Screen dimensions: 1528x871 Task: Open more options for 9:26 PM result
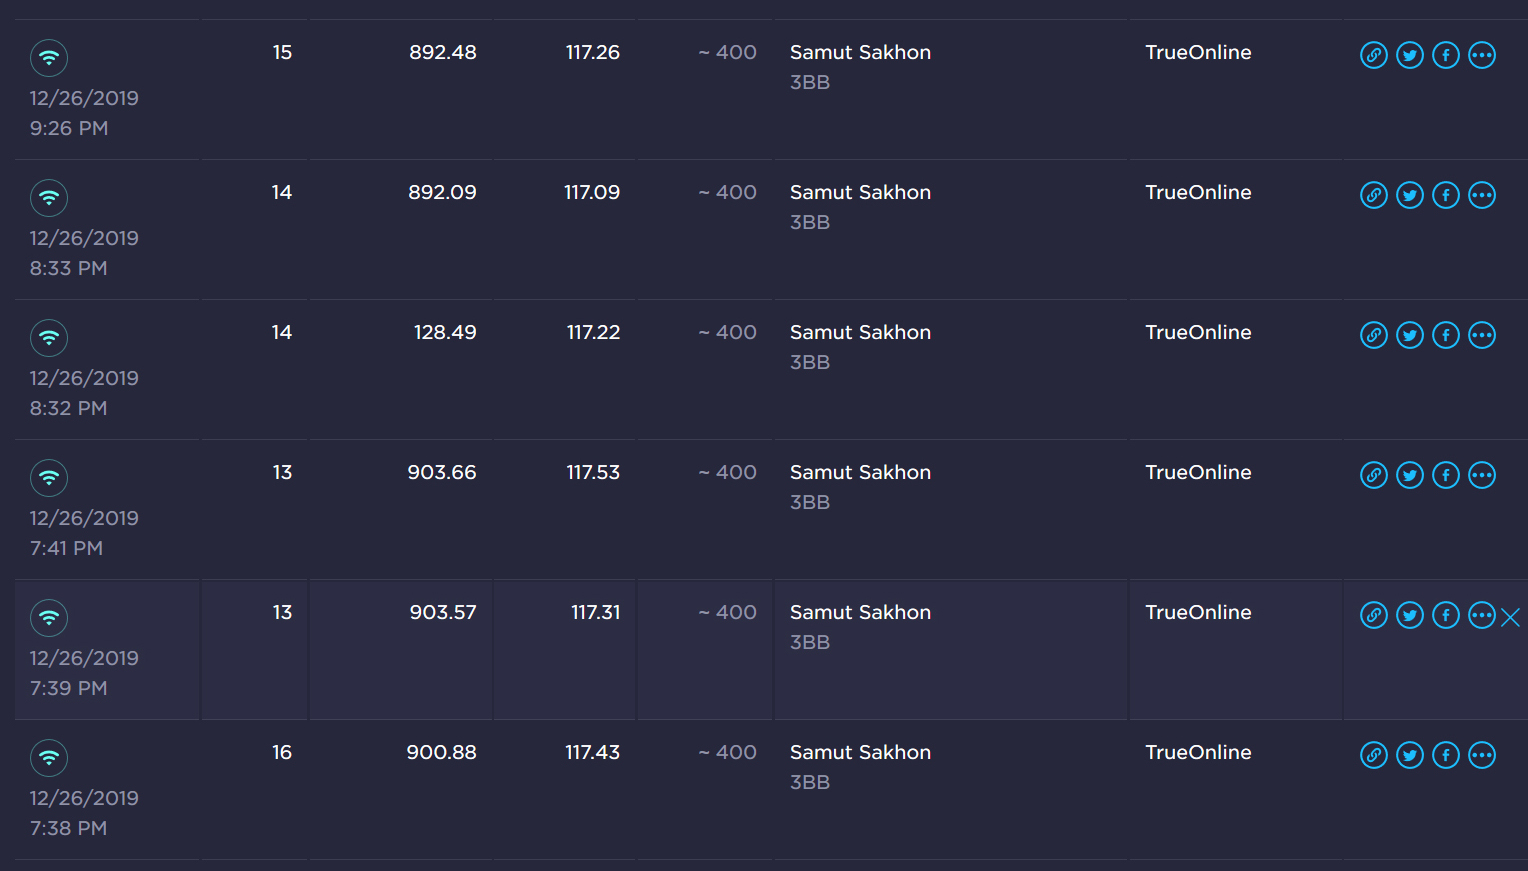[x=1482, y=55]
